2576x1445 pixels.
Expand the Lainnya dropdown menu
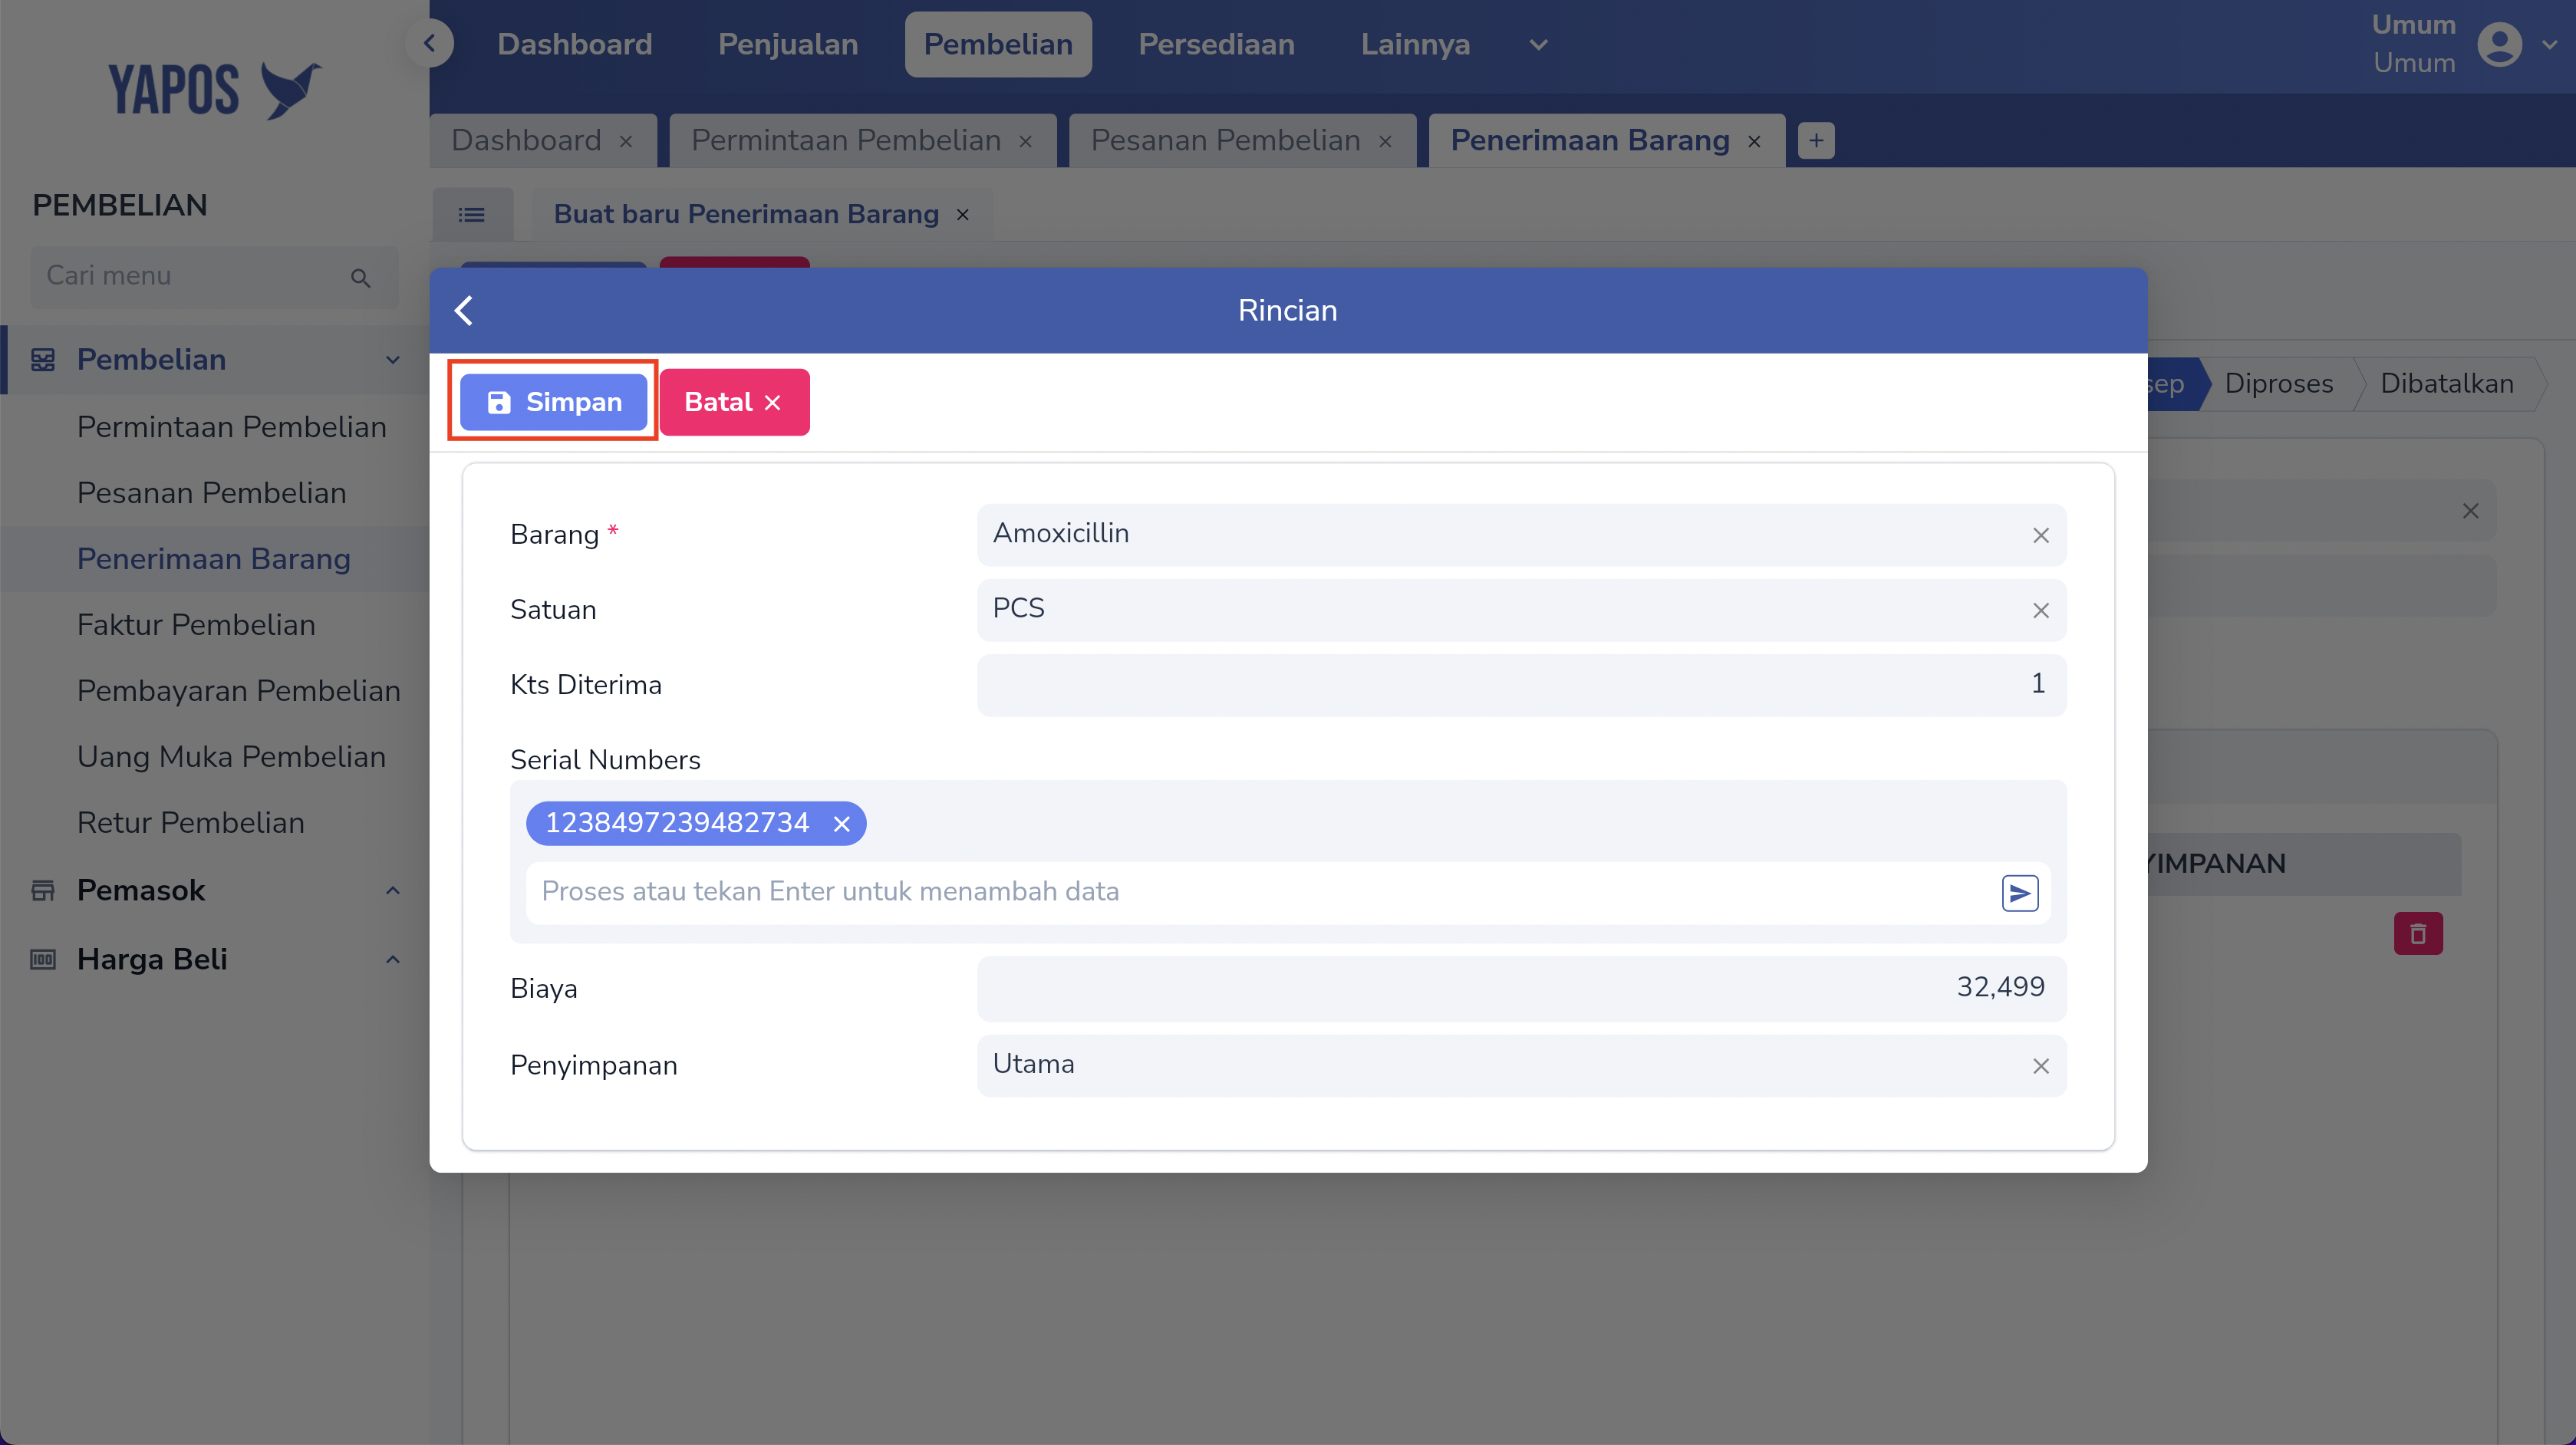tap(1538, 45)
